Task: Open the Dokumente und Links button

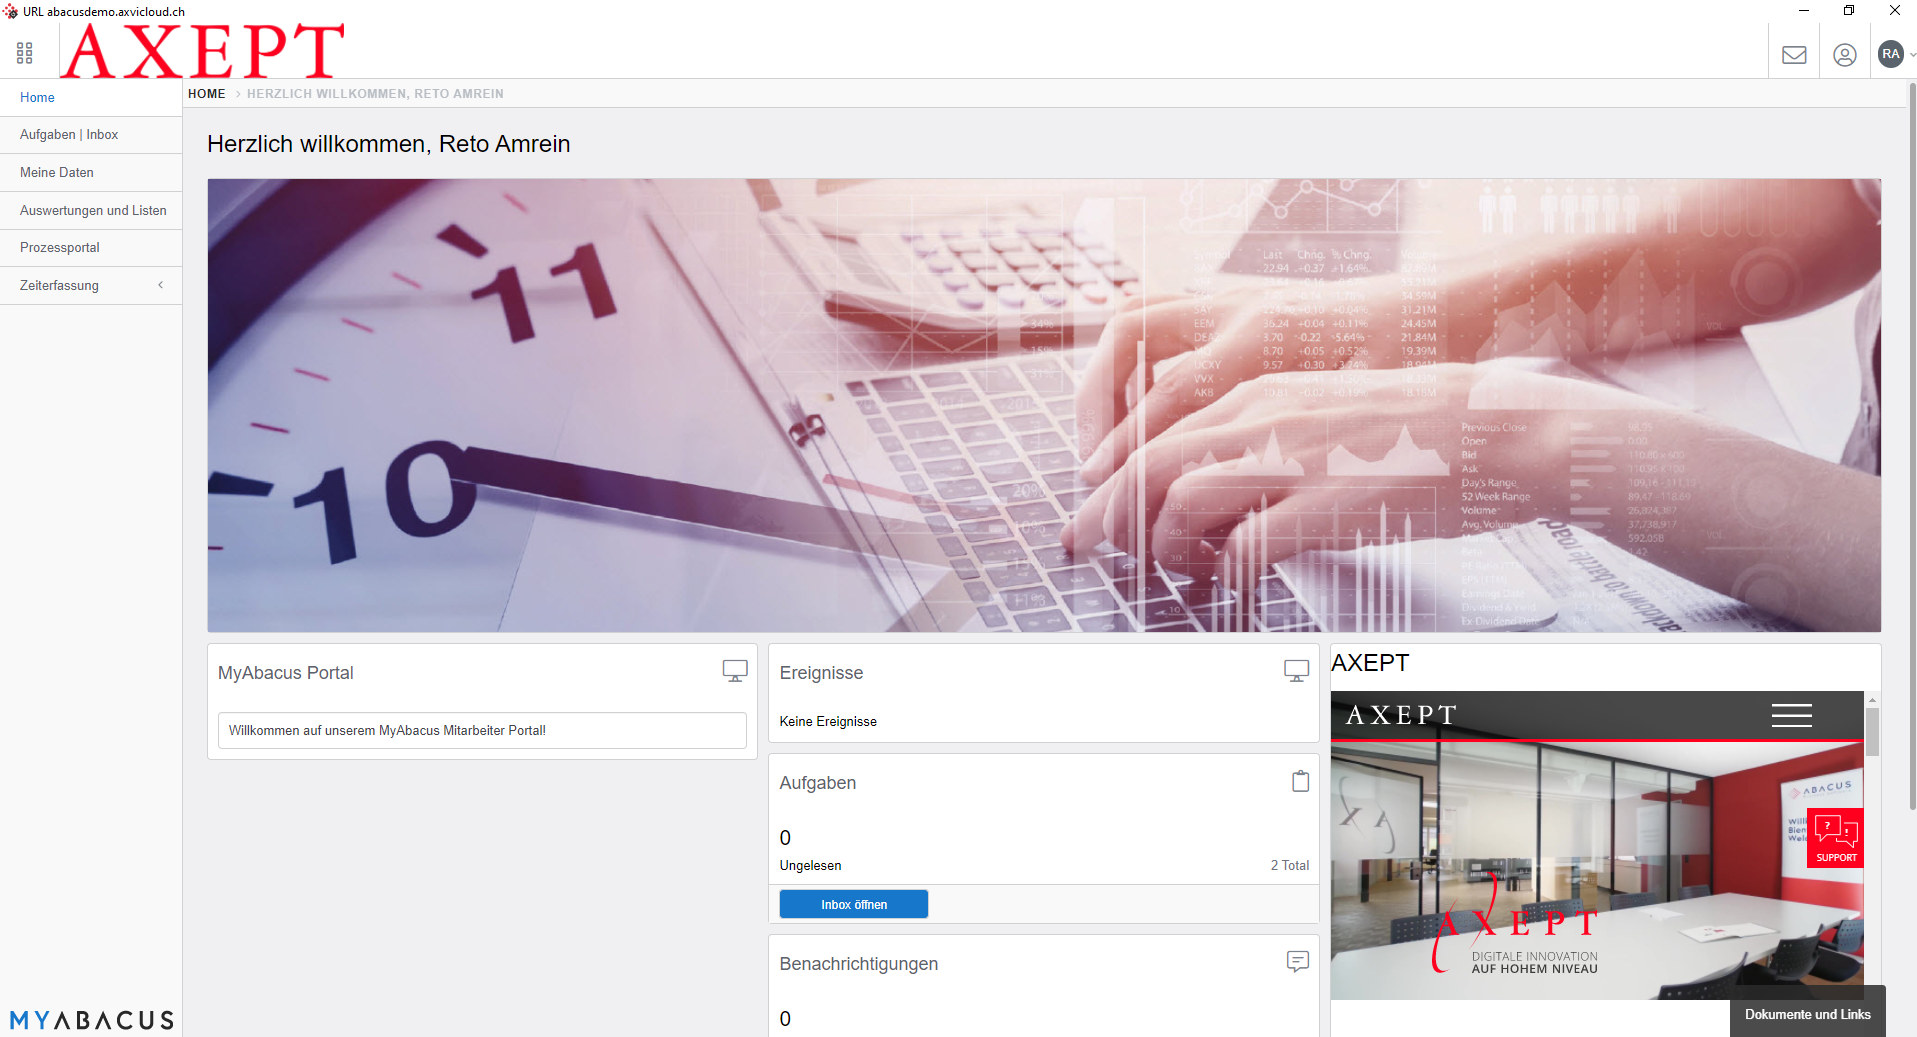Action: [x=1807, y=1013]
